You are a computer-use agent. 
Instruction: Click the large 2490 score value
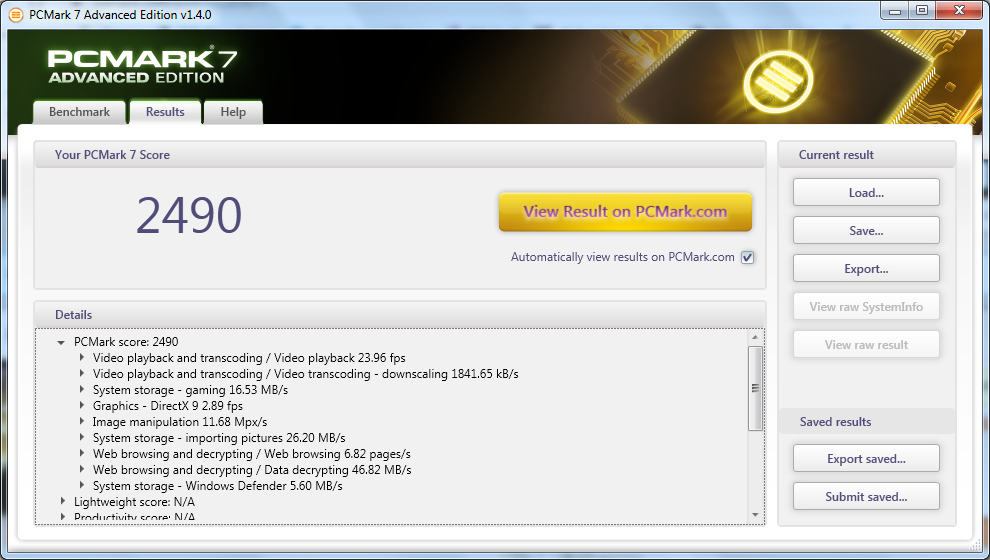point(189,215)
